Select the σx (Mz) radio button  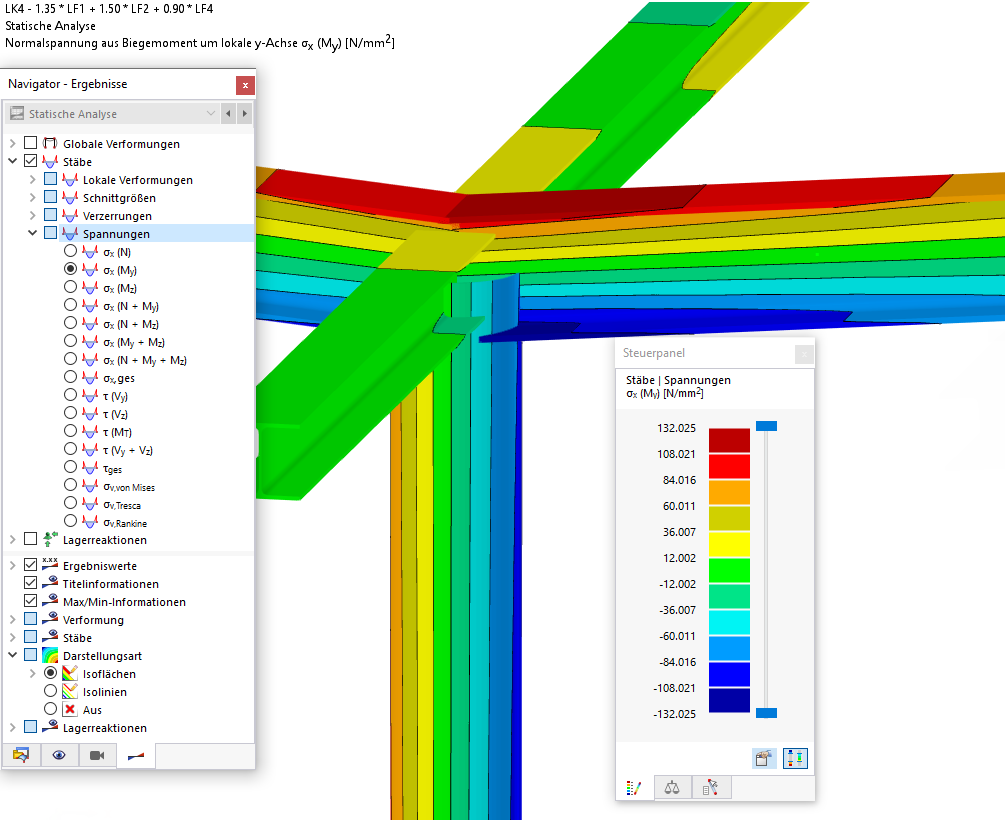point(71,287)
